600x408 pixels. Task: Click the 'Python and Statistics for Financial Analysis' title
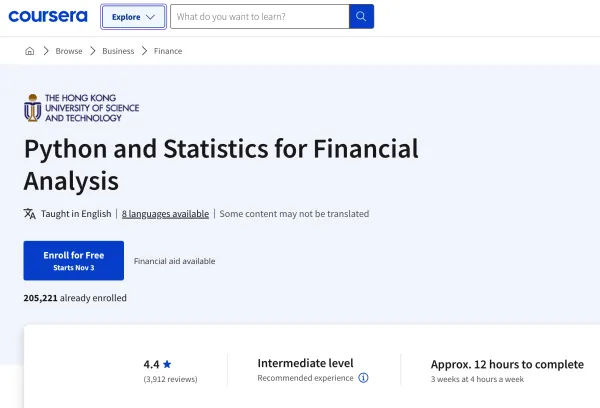pos(221,165)
